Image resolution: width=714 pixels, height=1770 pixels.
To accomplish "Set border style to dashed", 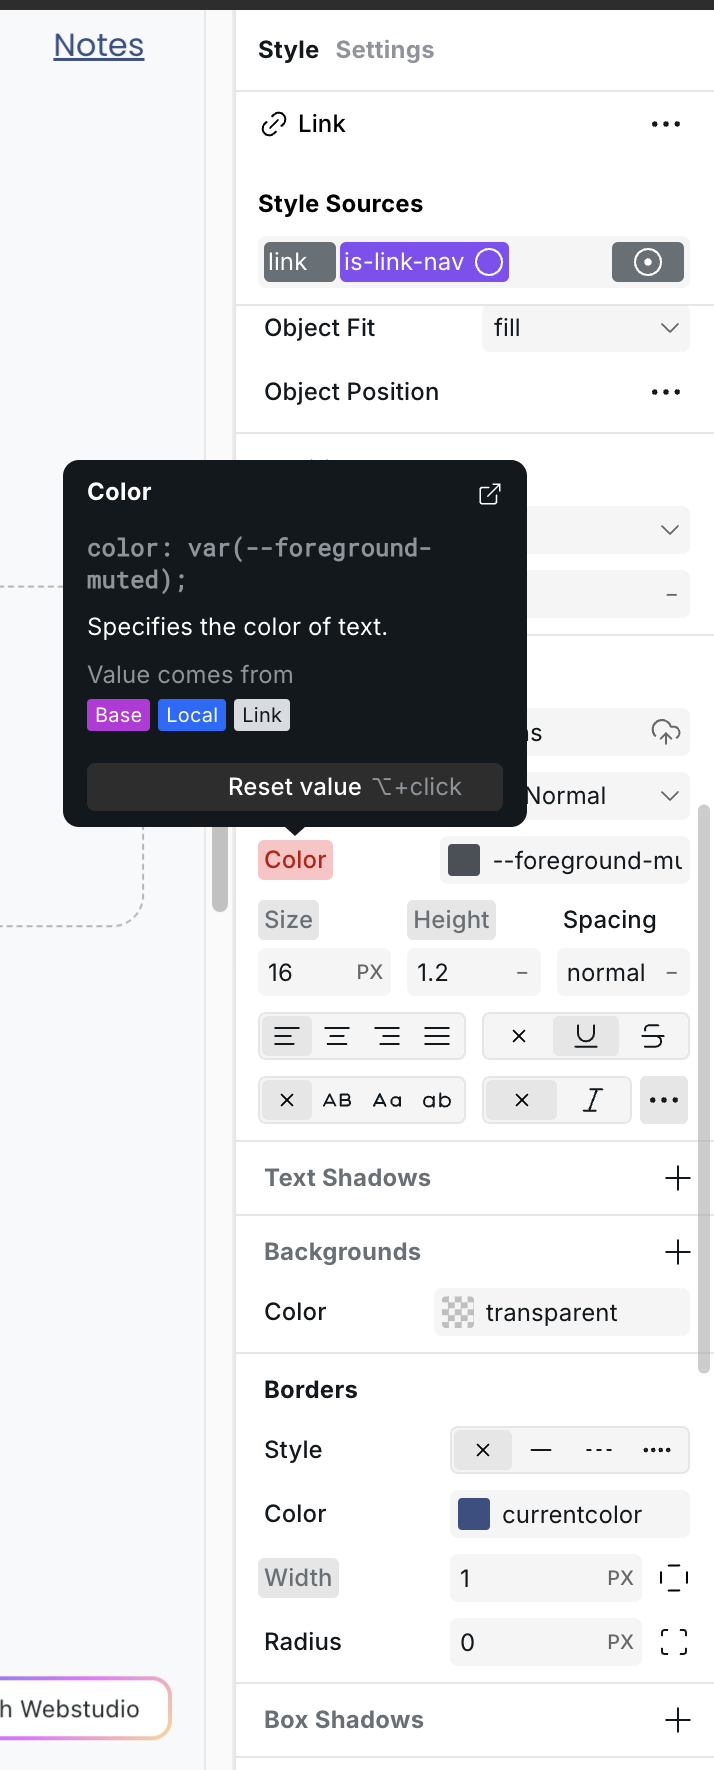I will point(599,1450).
